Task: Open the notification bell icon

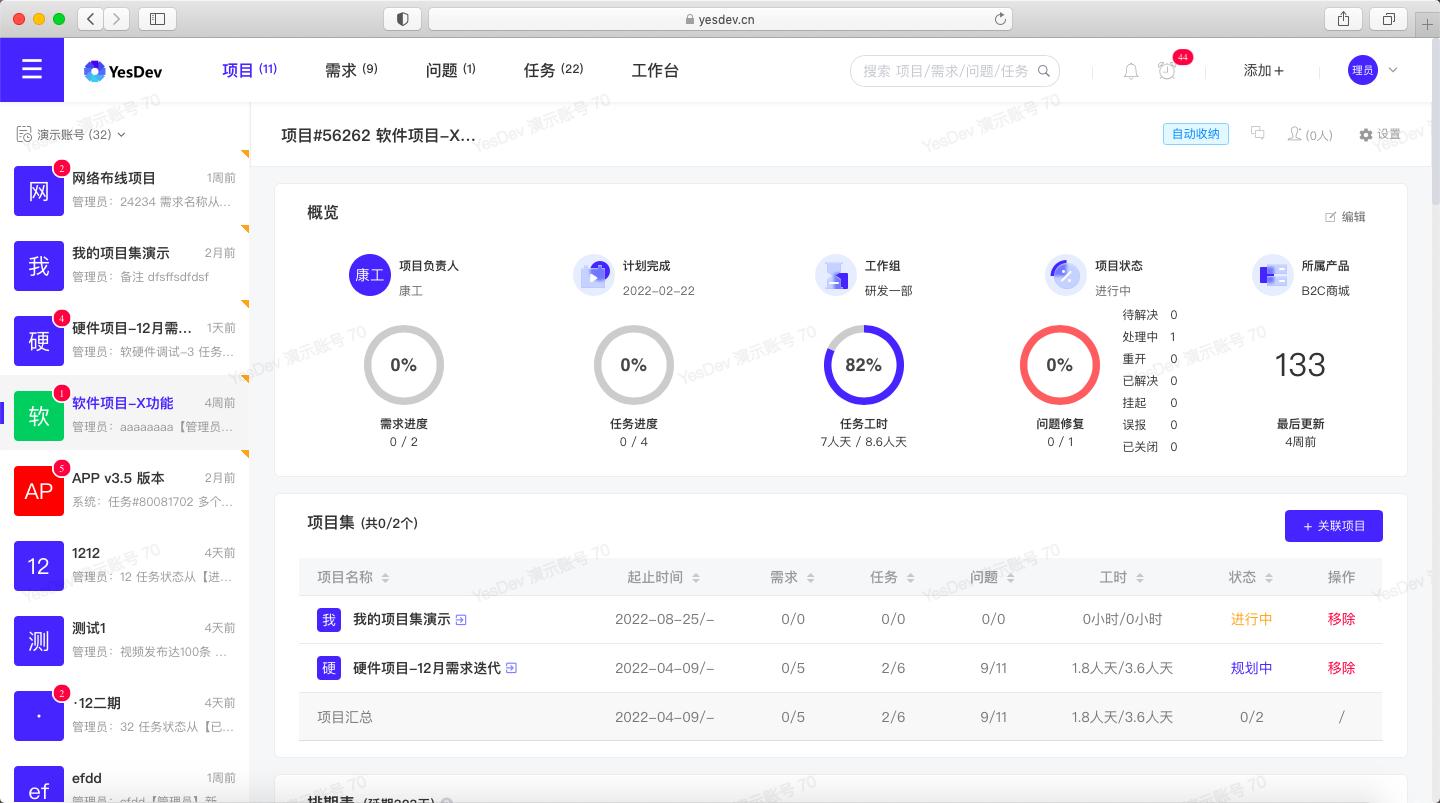Action: 1129,70
